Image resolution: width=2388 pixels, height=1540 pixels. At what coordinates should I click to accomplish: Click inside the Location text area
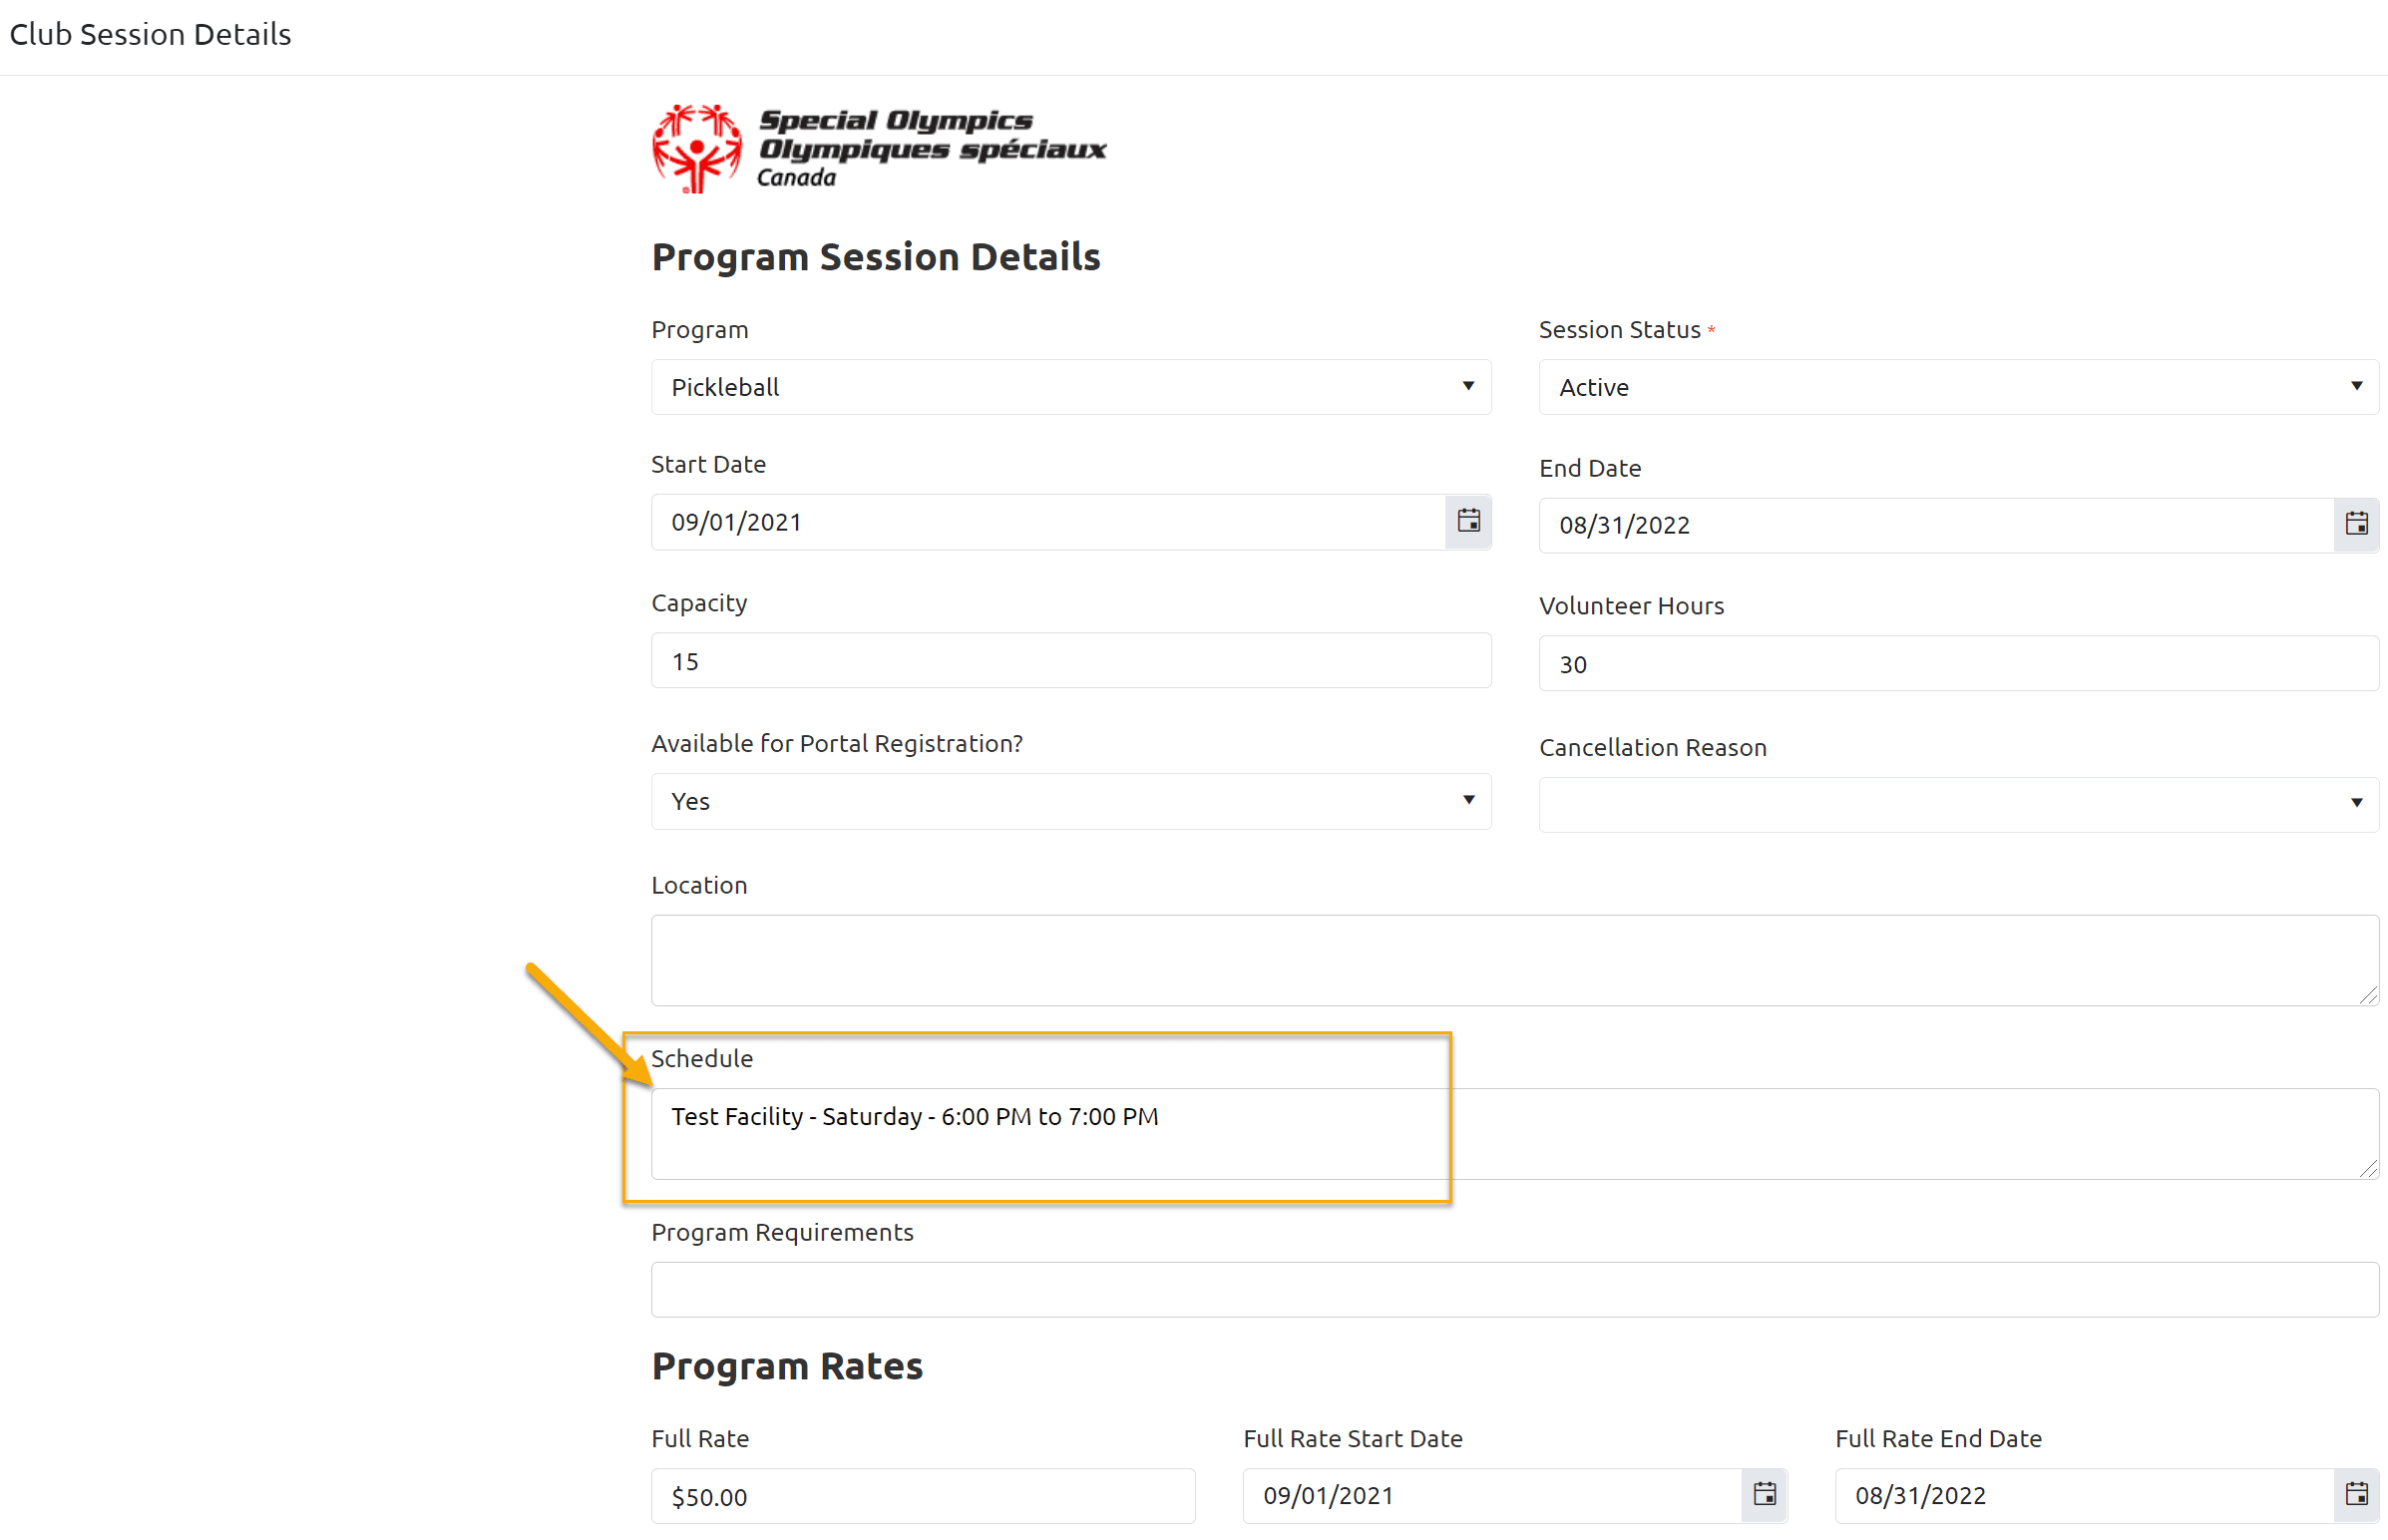click(x=1515, y=960)
